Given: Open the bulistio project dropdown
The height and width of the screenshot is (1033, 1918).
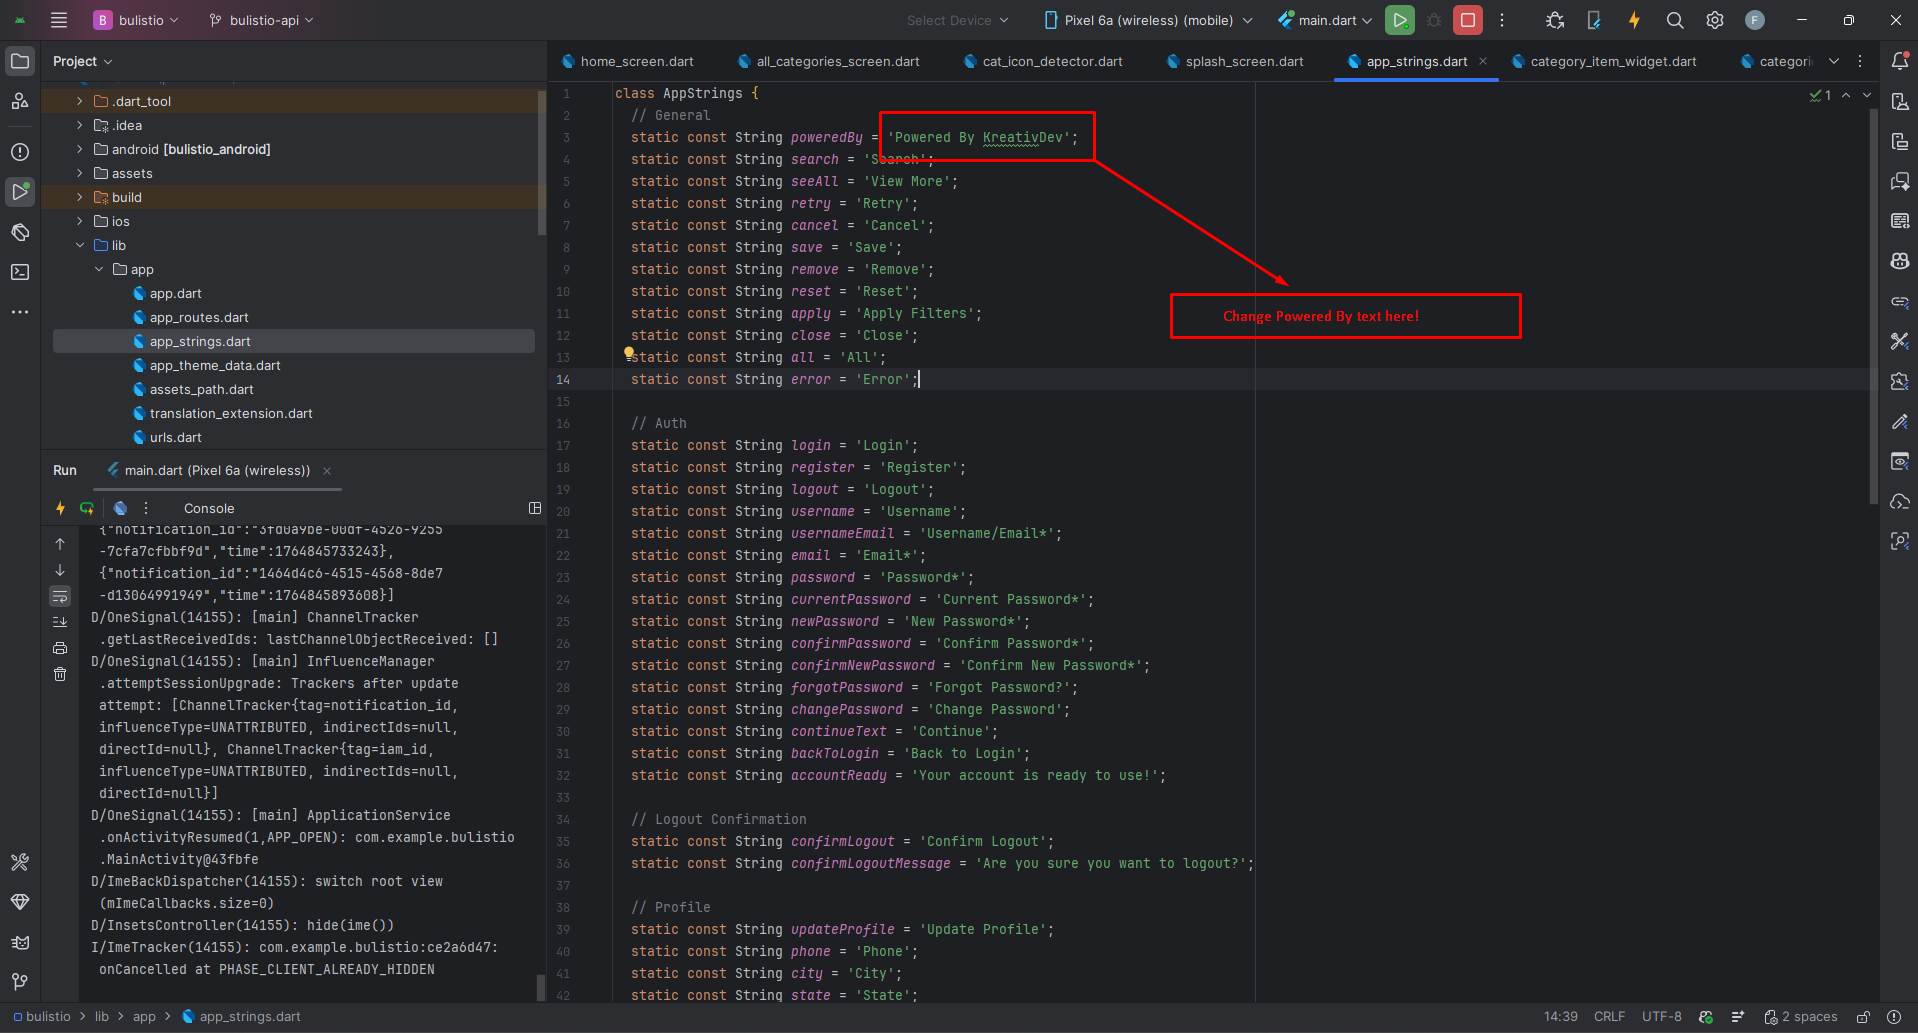Looking at the screenshot, I should click(136, 20).
